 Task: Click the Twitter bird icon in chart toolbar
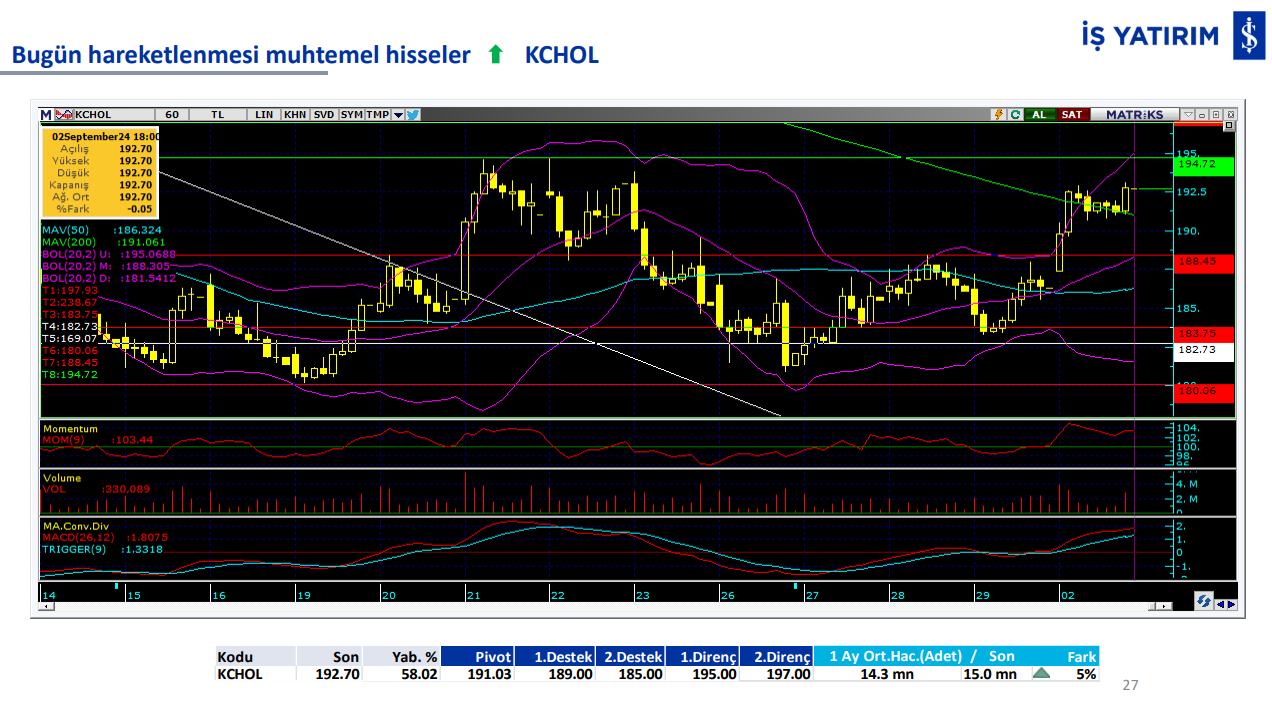pyautogui.click(x=413, y=115)
